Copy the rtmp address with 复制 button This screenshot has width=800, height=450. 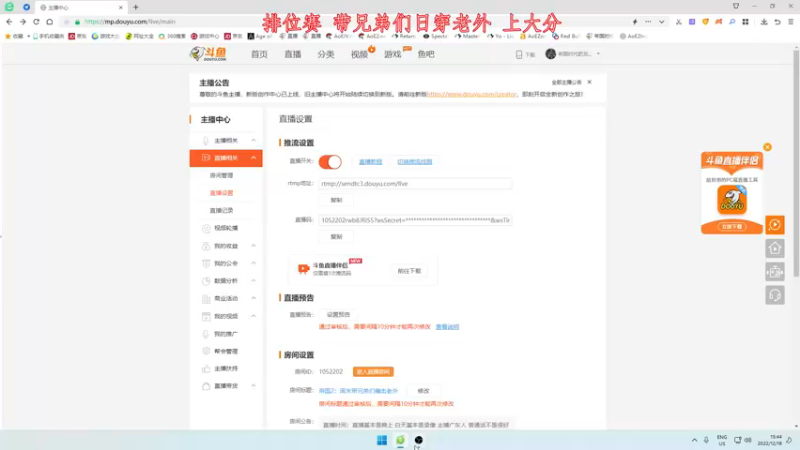tap(336, 200)
